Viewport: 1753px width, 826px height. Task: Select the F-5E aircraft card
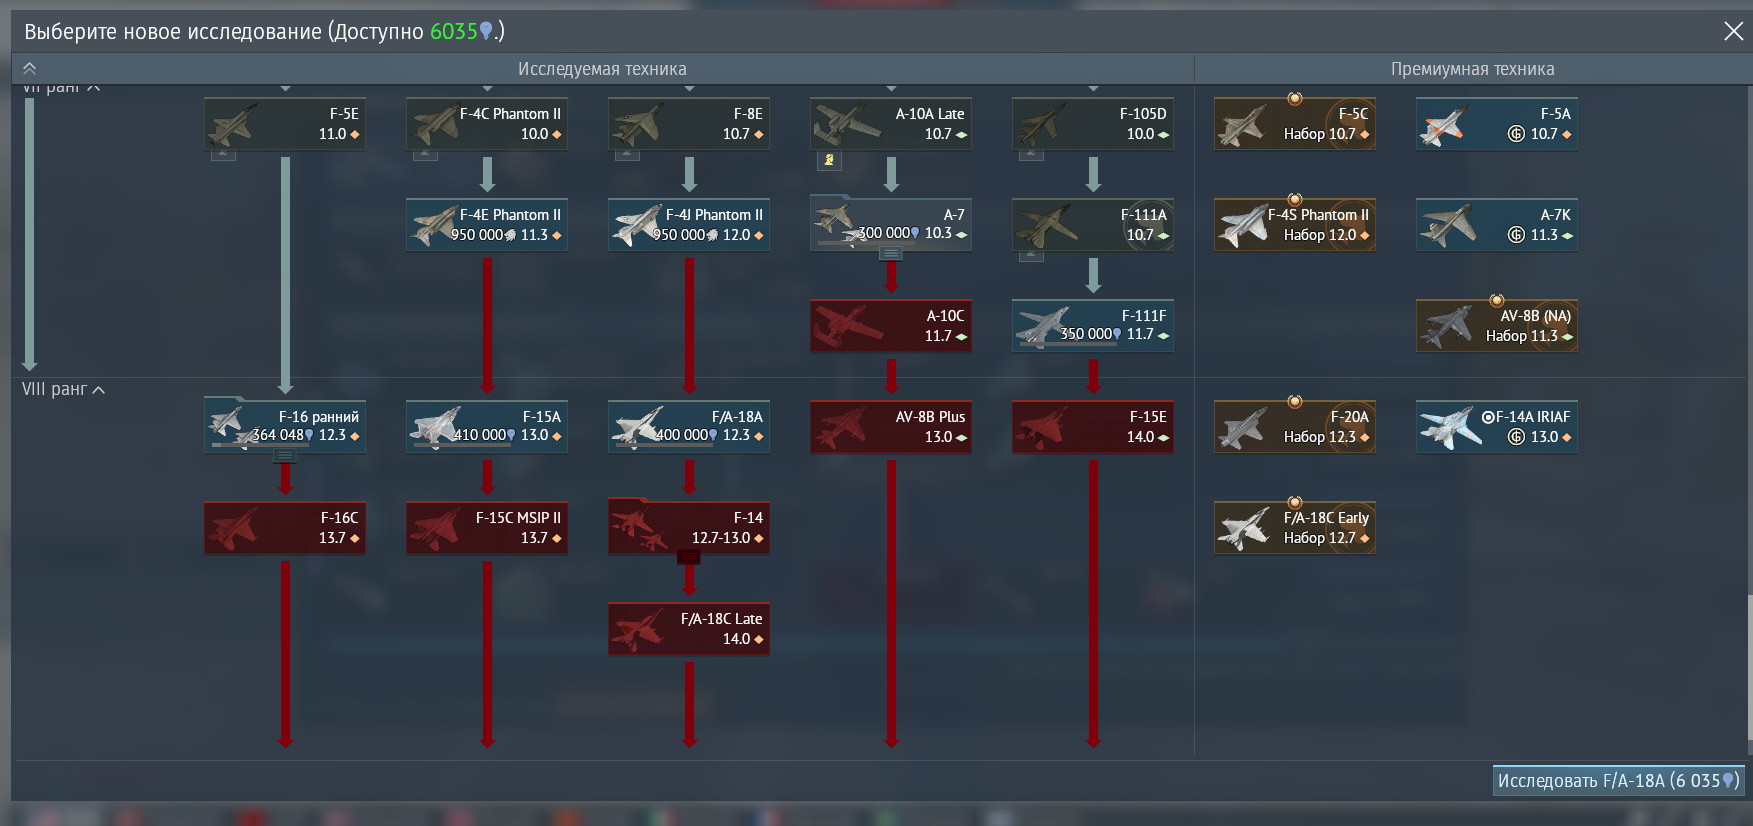285,124
